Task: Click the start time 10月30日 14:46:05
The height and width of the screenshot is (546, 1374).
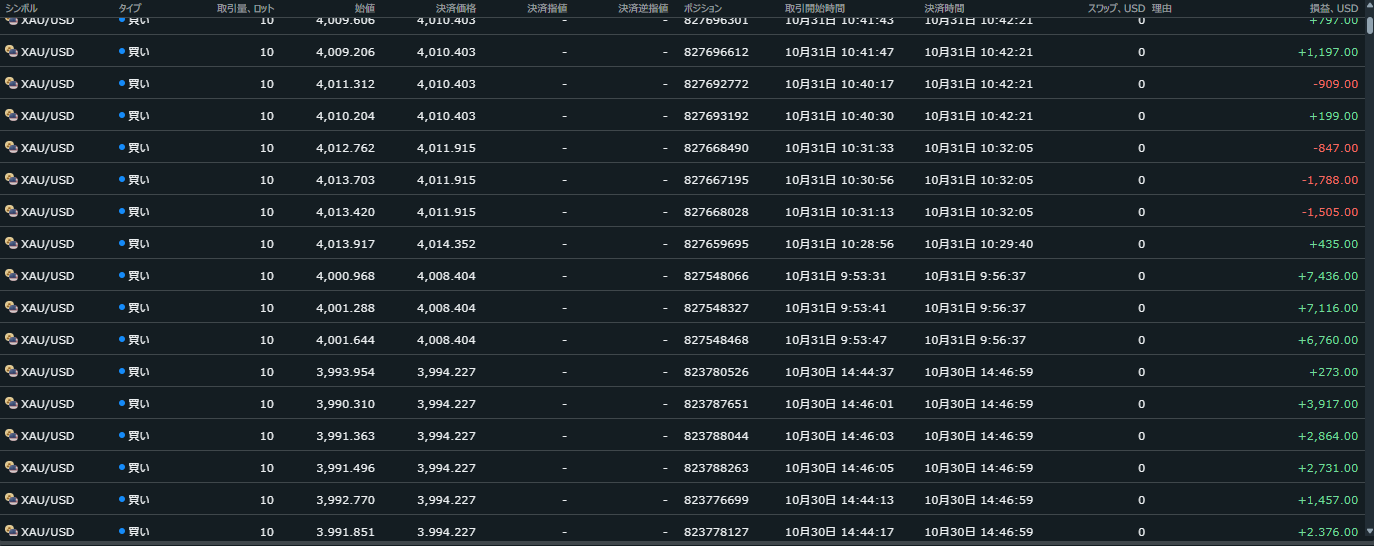Action: pyautogui.click(x=839, y=468)
